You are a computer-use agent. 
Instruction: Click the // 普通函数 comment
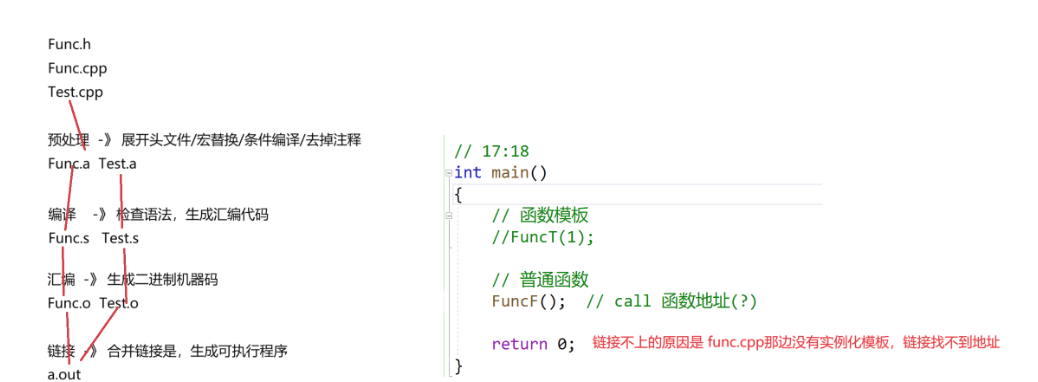click(540, 279)
